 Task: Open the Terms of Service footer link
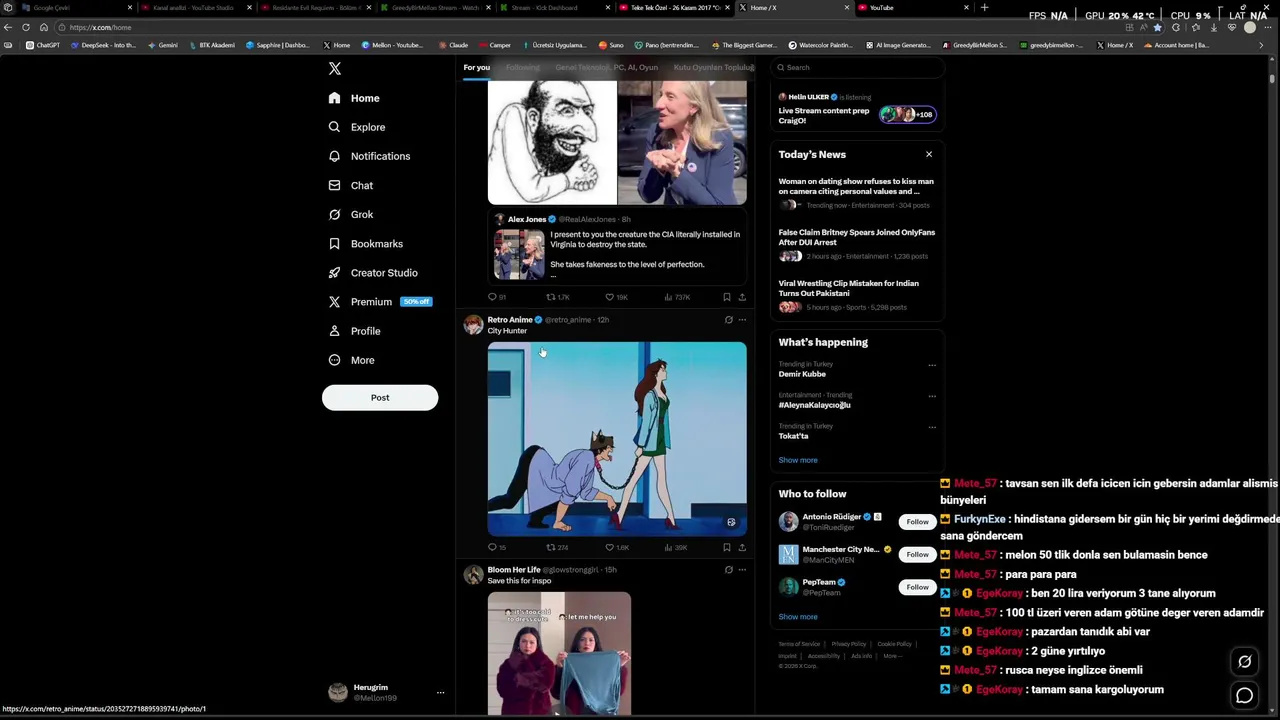pyautogui.click(x=799, y=644)
